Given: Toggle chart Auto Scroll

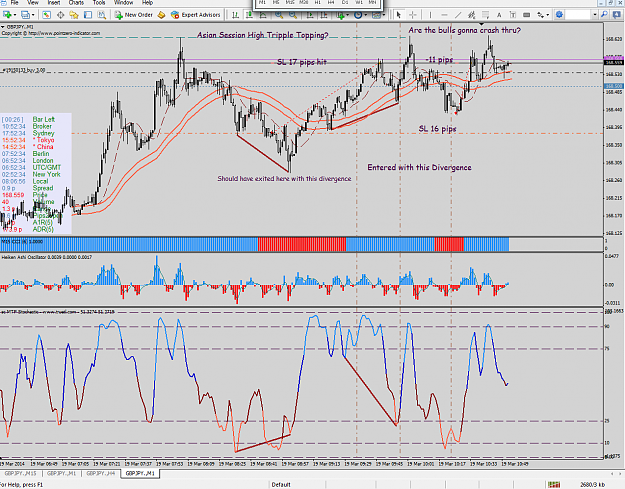Looking at the screenshot, I should 309,15.
